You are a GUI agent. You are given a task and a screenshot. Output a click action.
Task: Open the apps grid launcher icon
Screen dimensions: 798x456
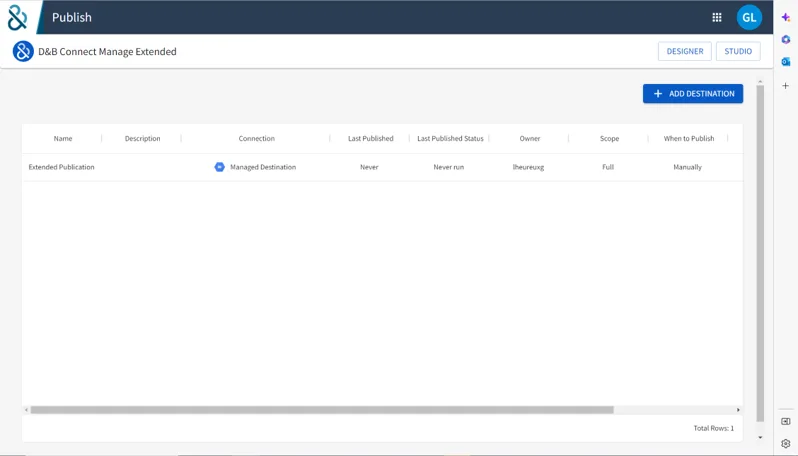(x=717, y=17)
